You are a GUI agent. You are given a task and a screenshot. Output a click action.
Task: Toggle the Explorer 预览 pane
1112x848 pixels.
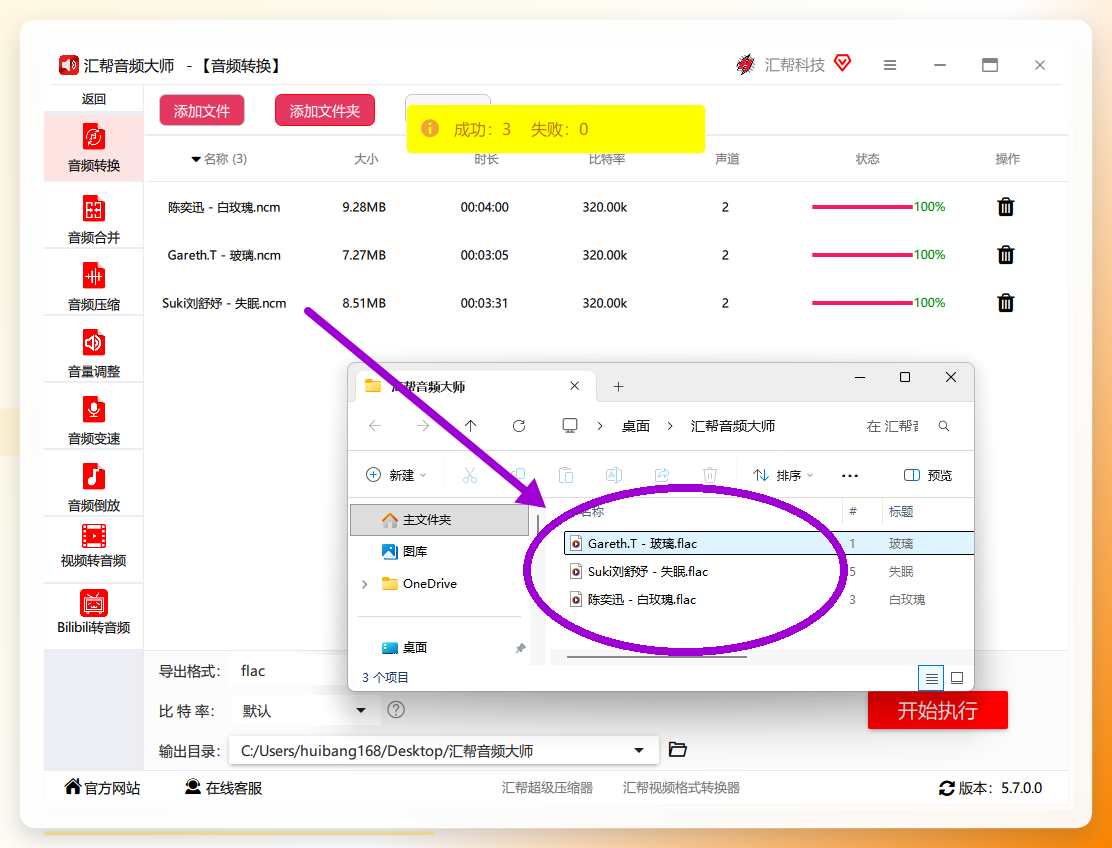click(x=928, y=475)
